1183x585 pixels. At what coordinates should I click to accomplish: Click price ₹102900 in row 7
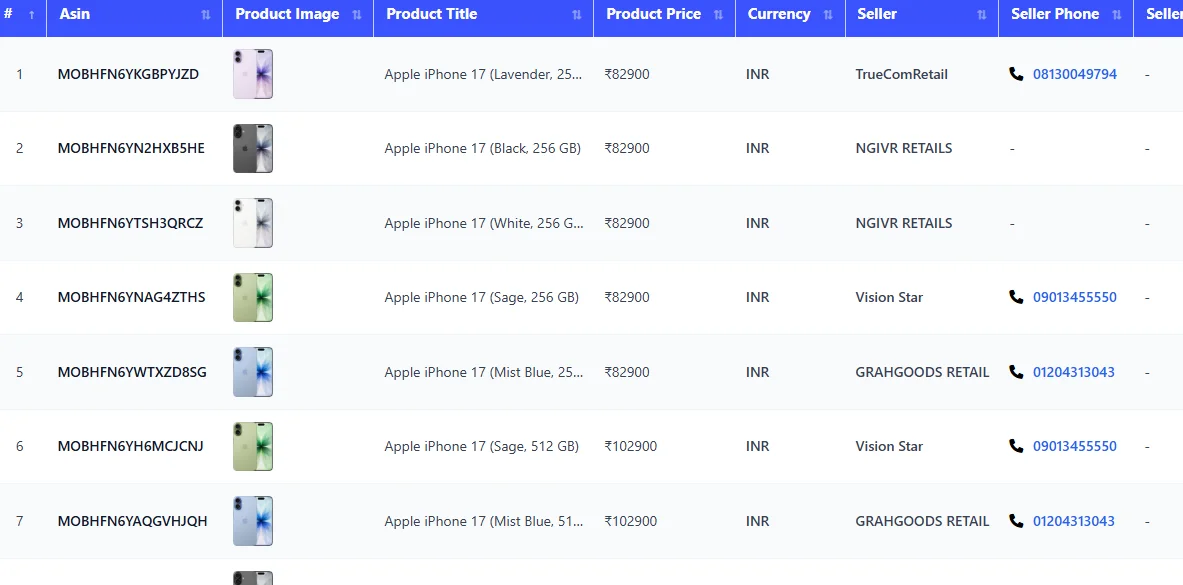tap(631, 521)
